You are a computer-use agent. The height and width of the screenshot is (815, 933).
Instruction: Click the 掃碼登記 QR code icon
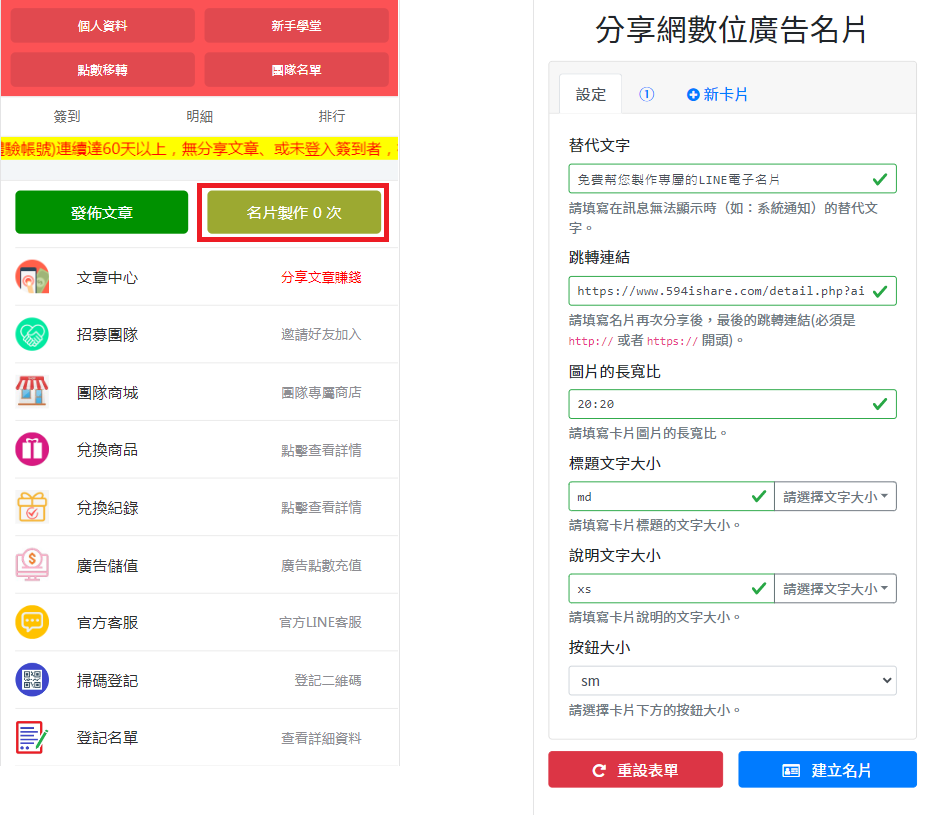click(32, 680)
